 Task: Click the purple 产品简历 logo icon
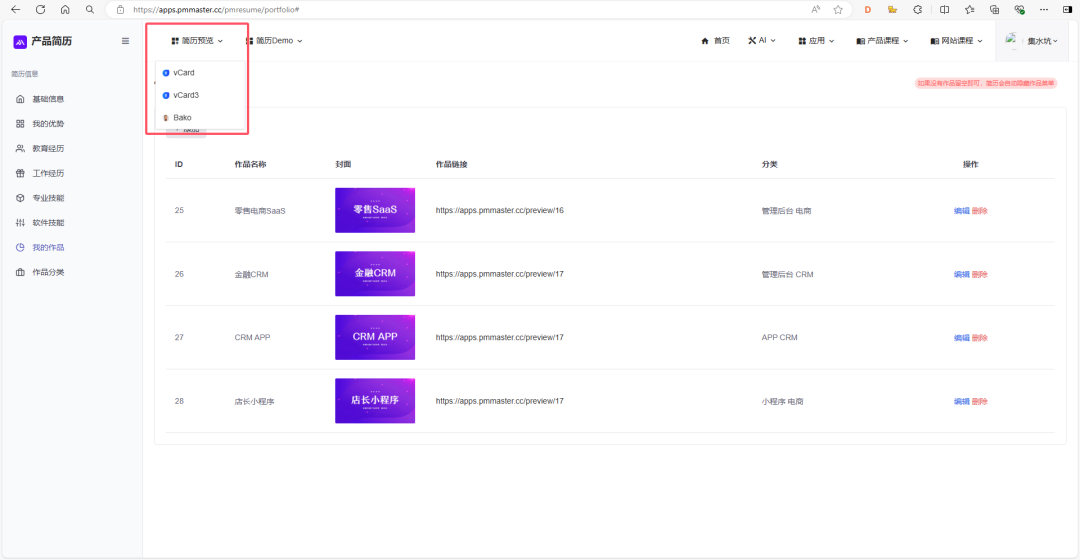[x=20, y=41]
